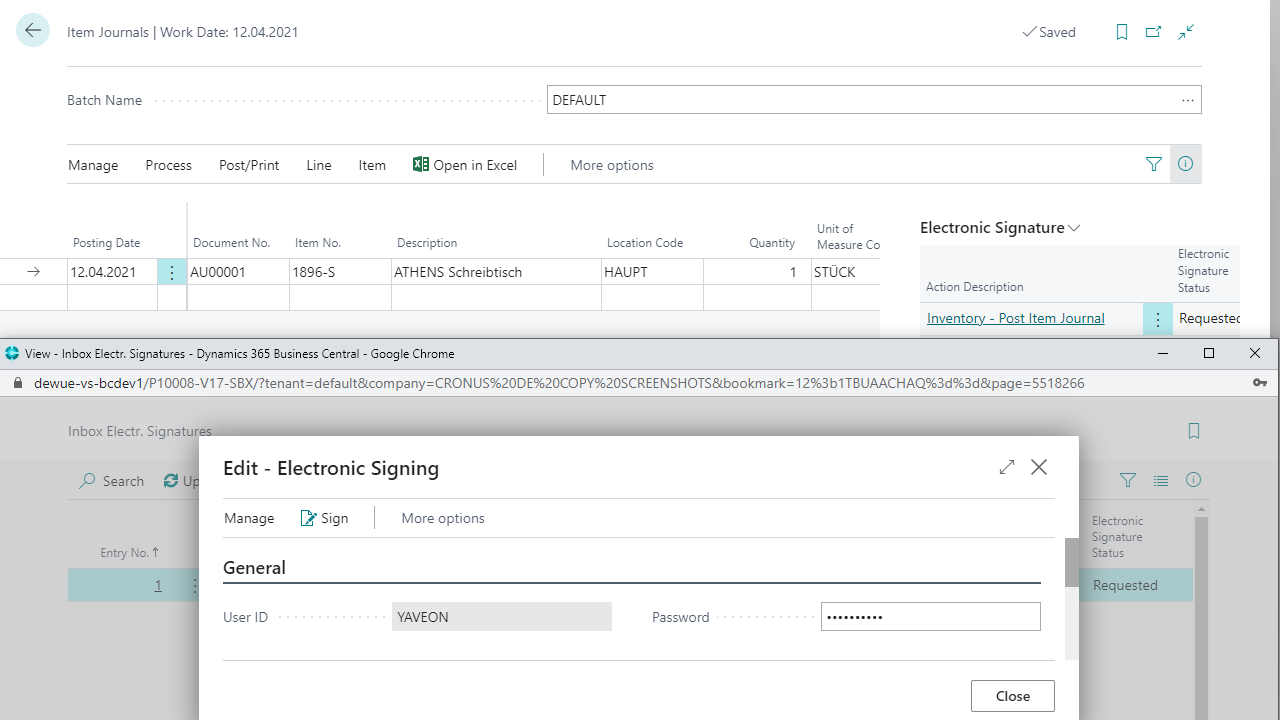Open the Item menu
Viewport: 1280px width, 720px height.
pyautogui.click(x=372, y=165)
